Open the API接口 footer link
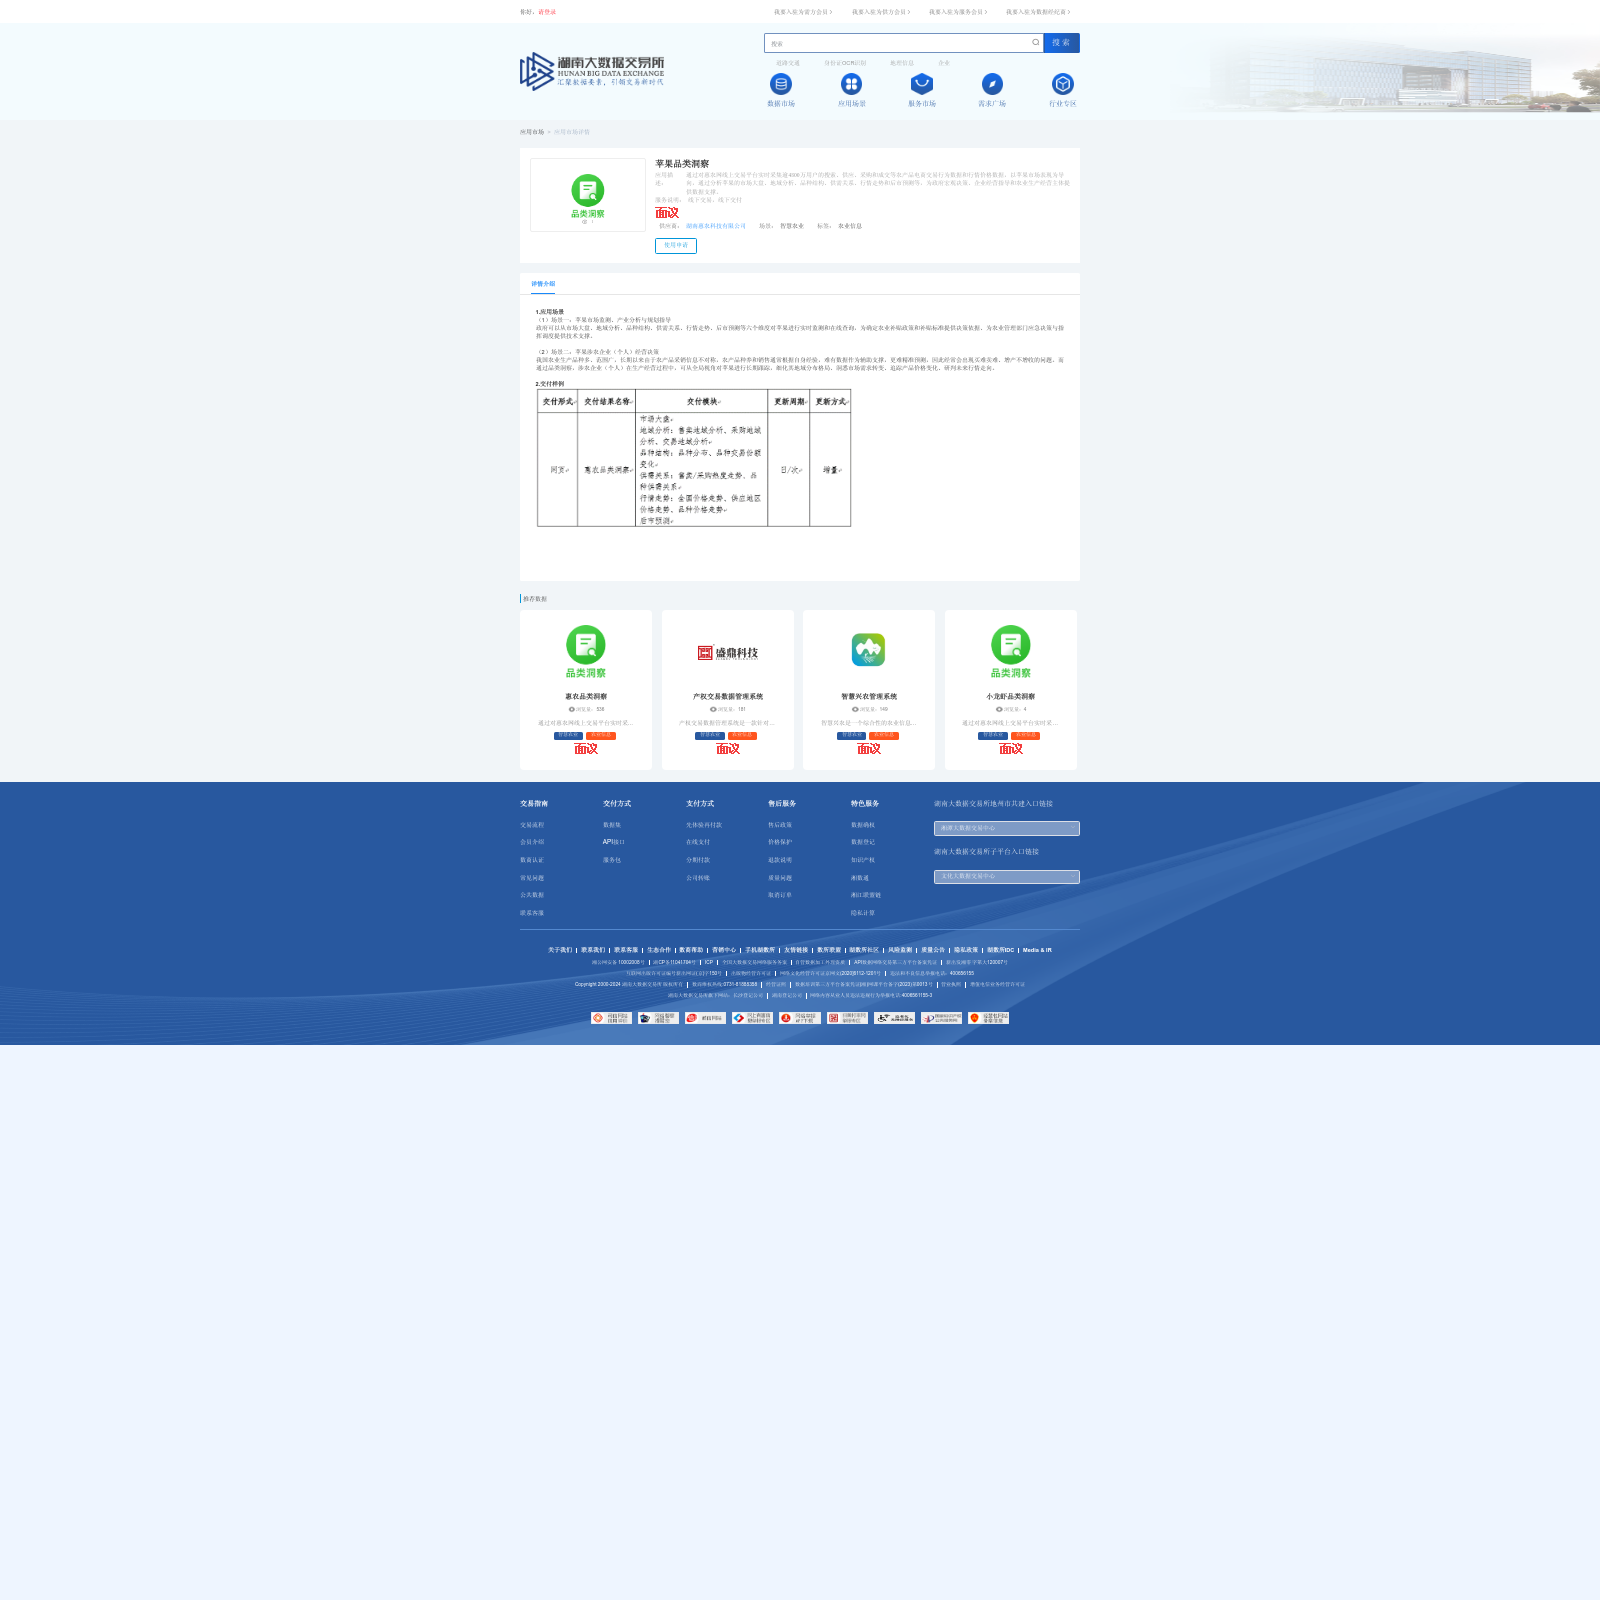Viewport: 1600px width, 1600px height. 613,842
